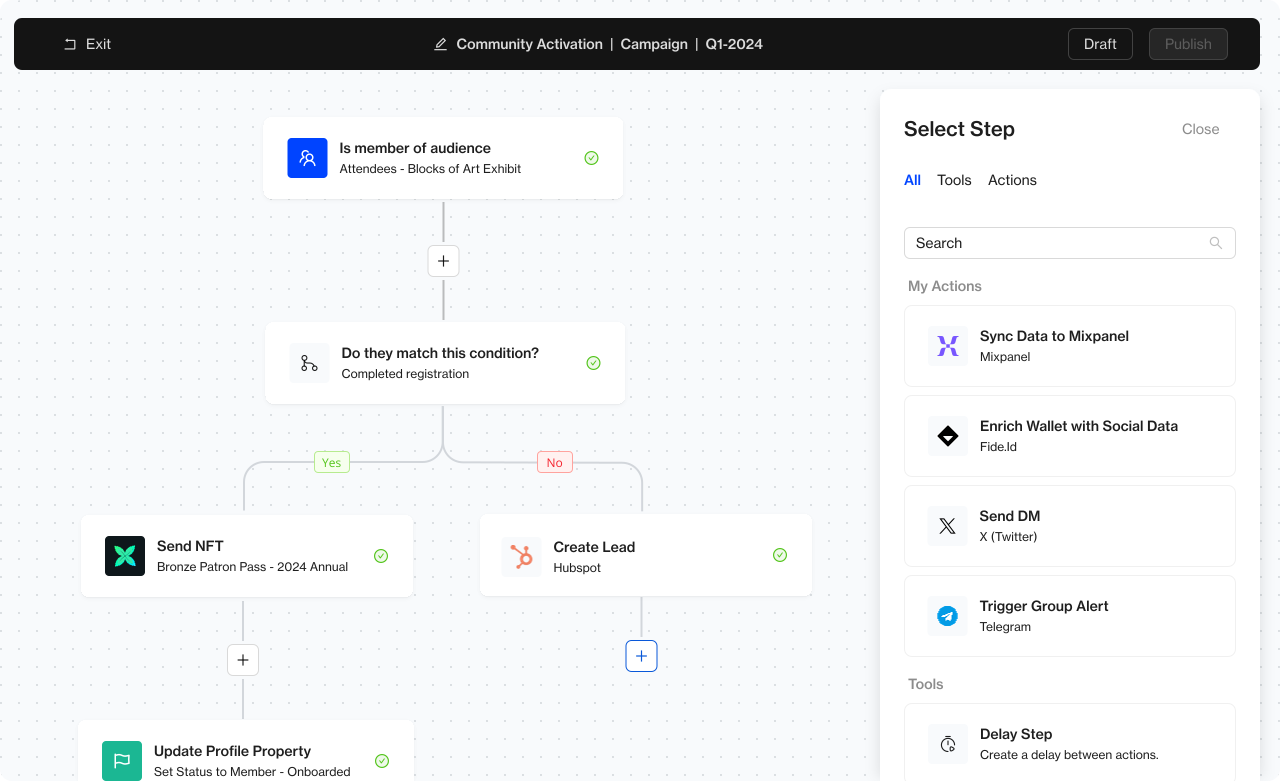Select the Delay Step clock icon

(947, 744)
